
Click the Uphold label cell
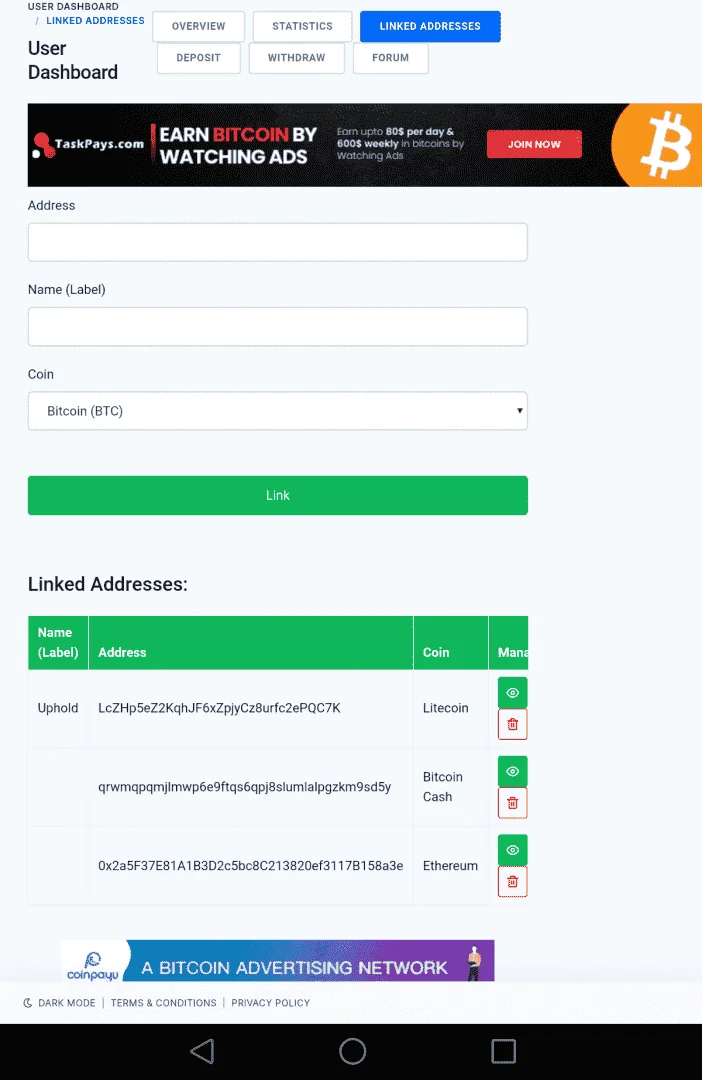(x=58, y=708)
